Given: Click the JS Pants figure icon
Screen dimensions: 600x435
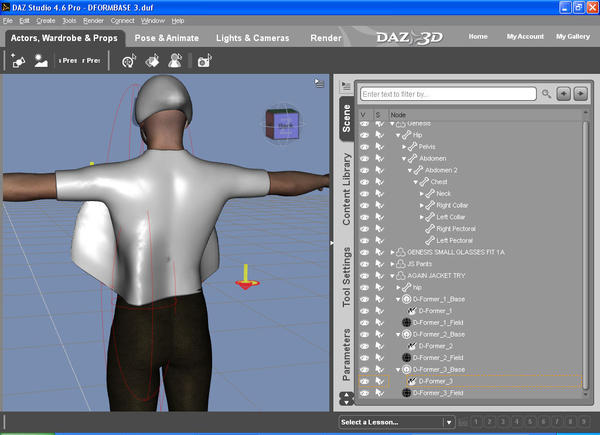Looking at the screenshot, I should click(x=401, y=264).
